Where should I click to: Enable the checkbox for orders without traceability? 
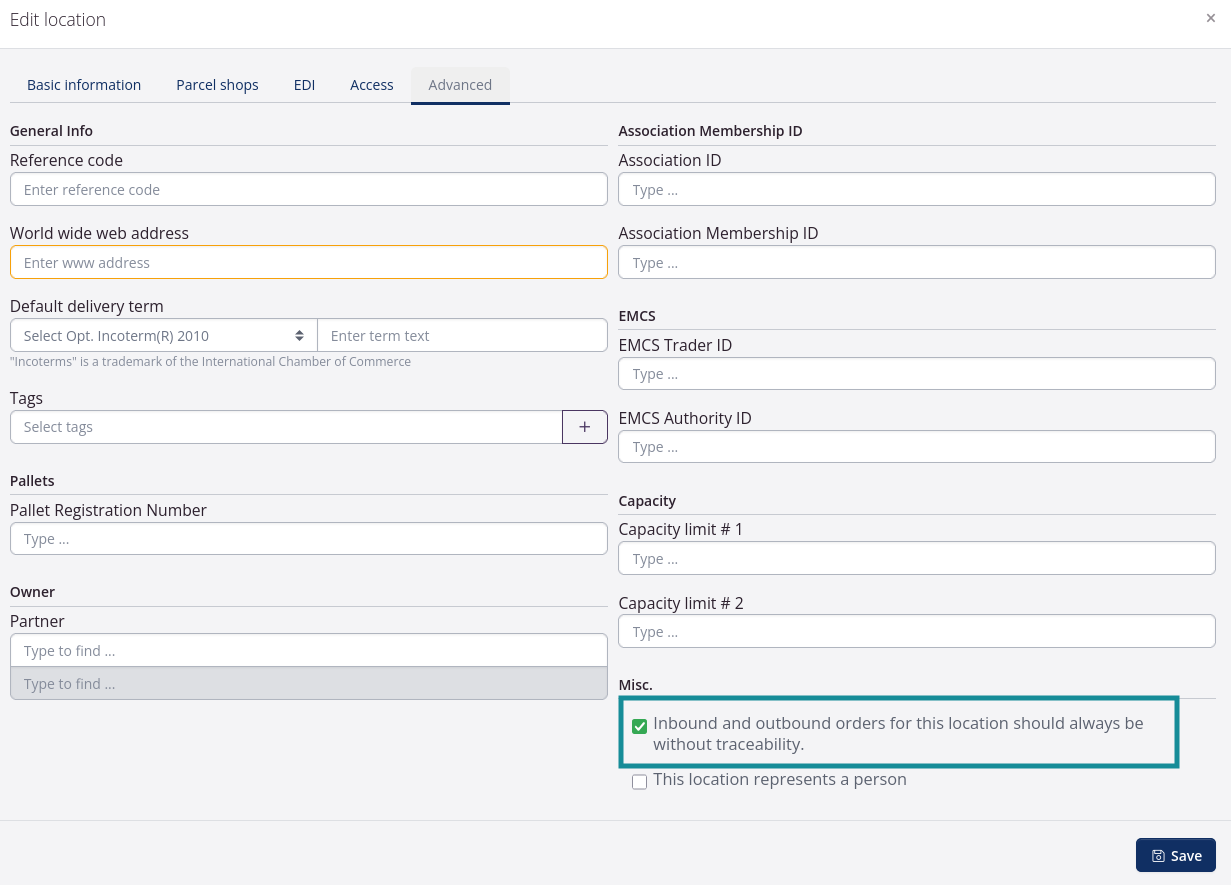coord(639,725)
